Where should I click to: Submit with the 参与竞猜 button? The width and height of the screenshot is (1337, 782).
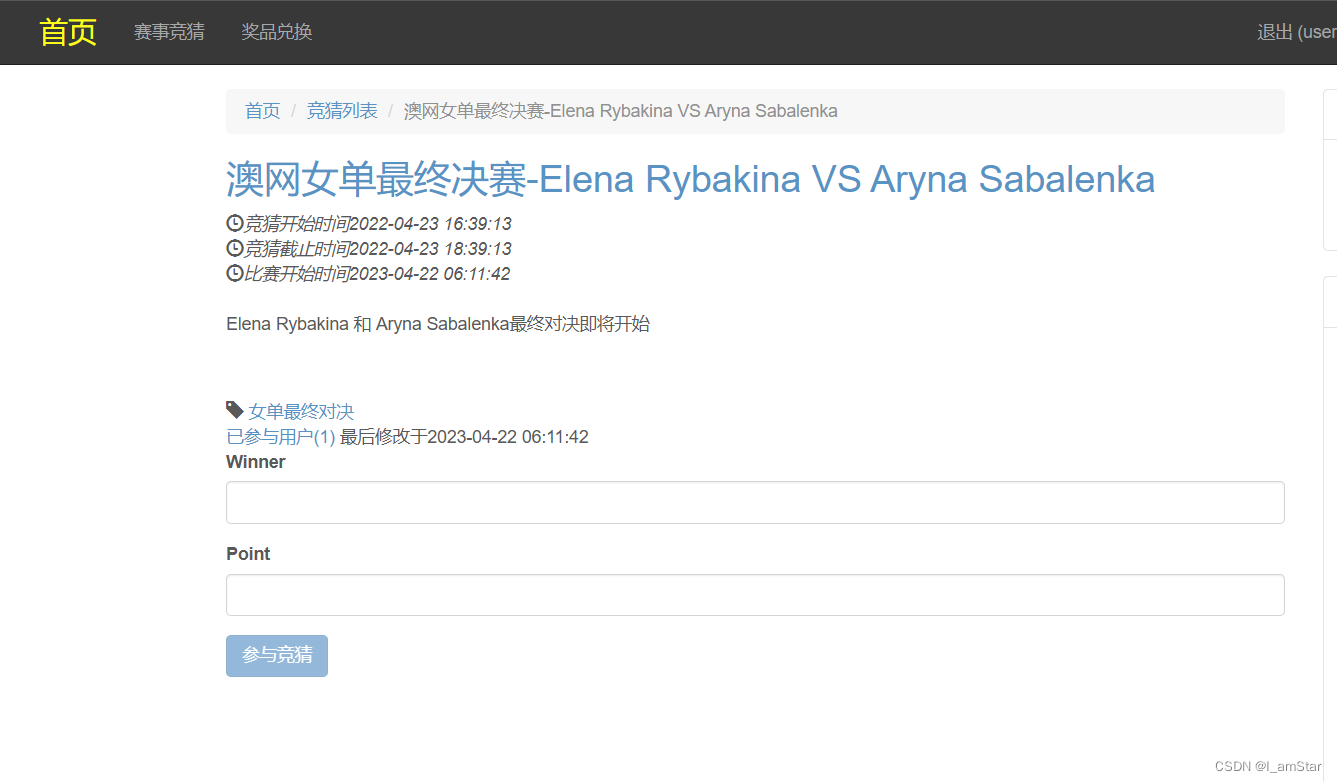point(277,656)
